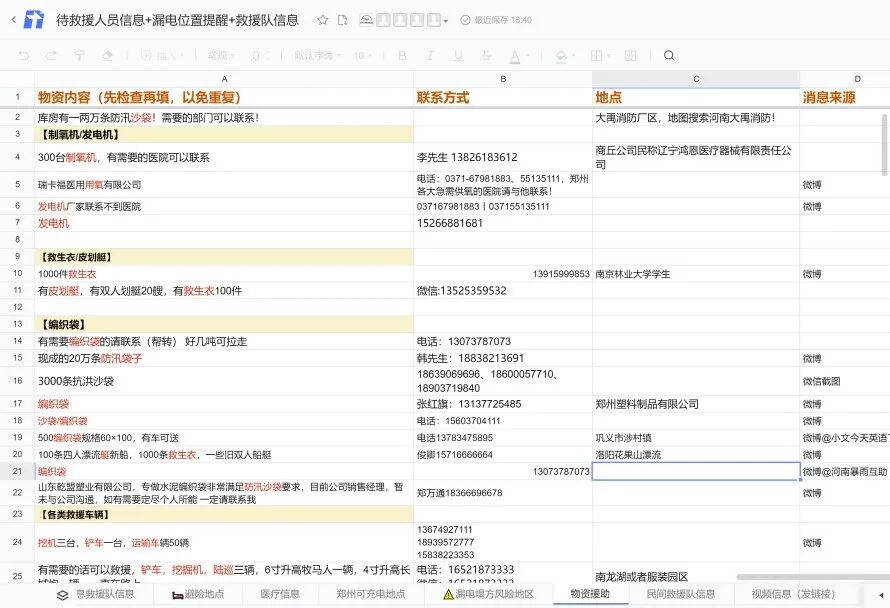Click cell 郑万通18366696678
The height and width of the screenshot is (608, 890).
point(503,493)
